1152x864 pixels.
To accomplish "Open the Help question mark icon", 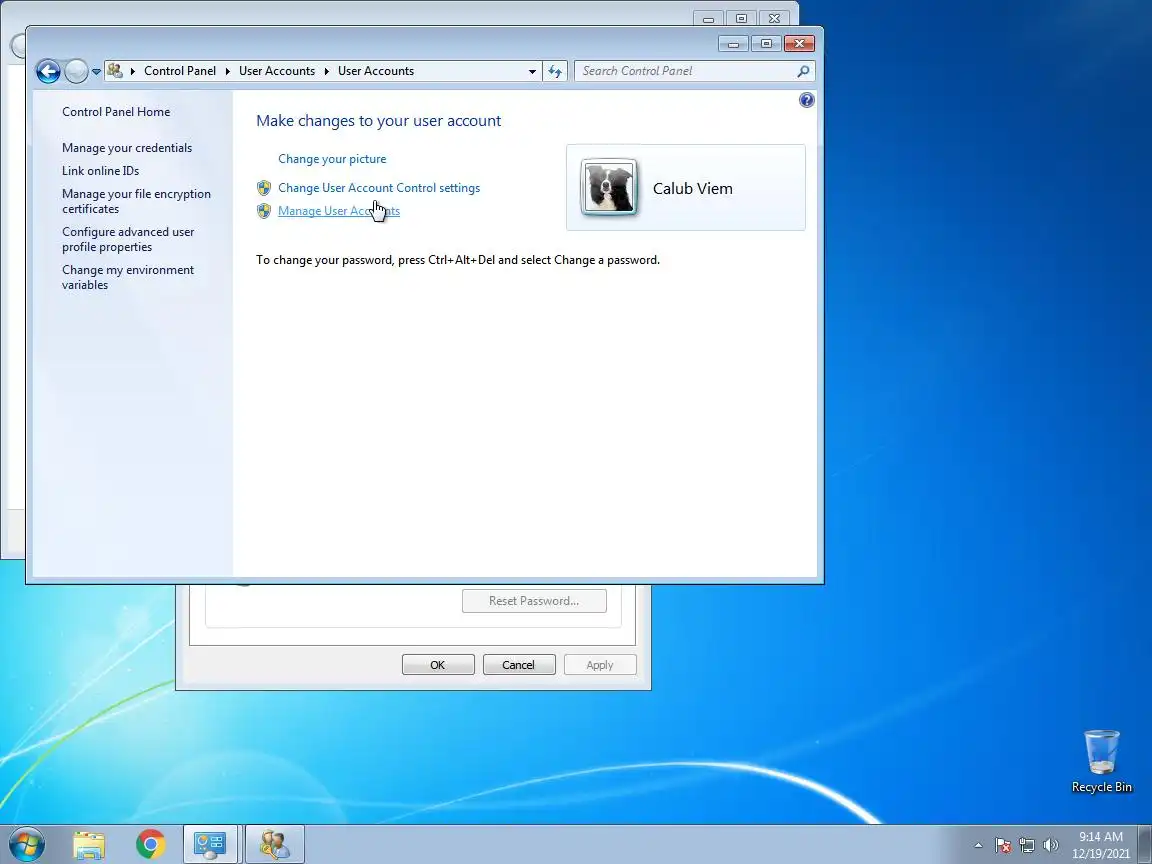I will click(807, 100).
